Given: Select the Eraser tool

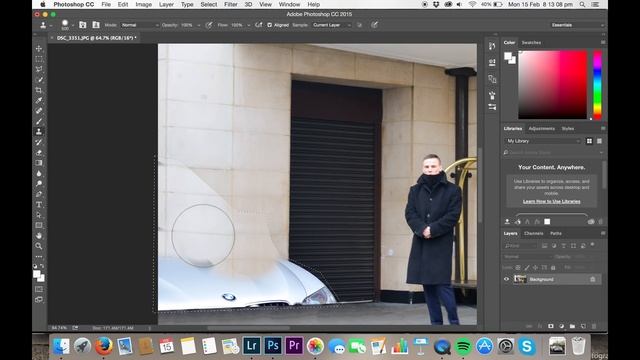Looking at the screenshot, I should point(39,153).
